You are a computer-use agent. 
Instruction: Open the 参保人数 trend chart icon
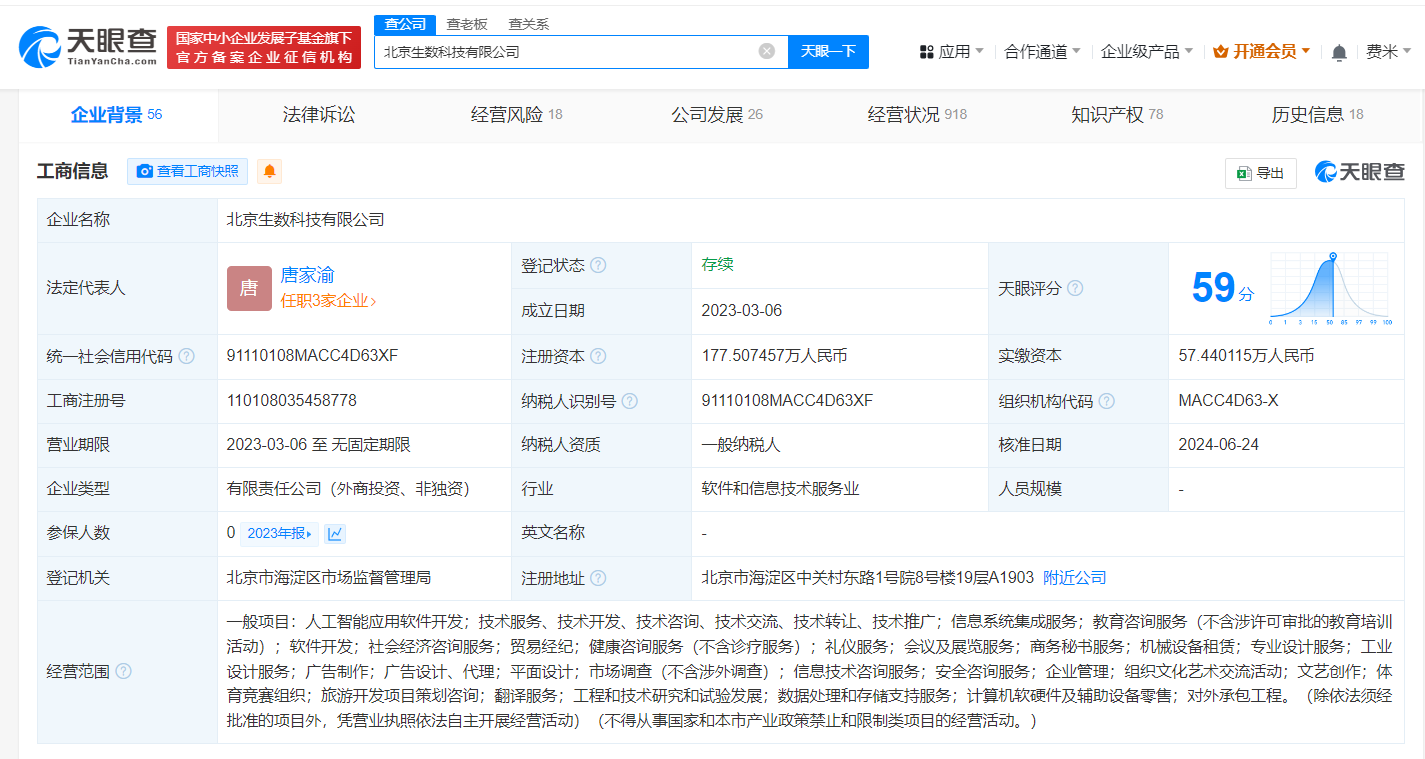tap(335, 533)
